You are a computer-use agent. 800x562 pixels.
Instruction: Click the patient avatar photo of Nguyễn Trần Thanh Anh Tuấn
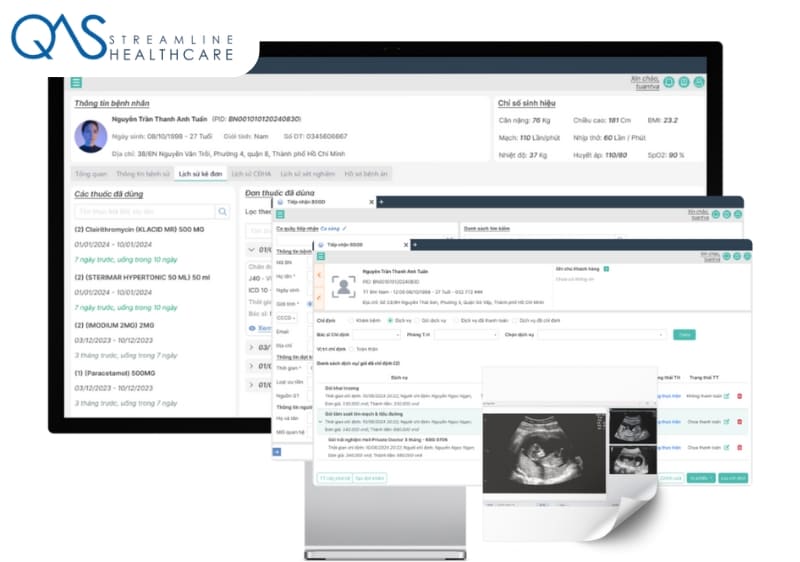(x=91, y=136)
